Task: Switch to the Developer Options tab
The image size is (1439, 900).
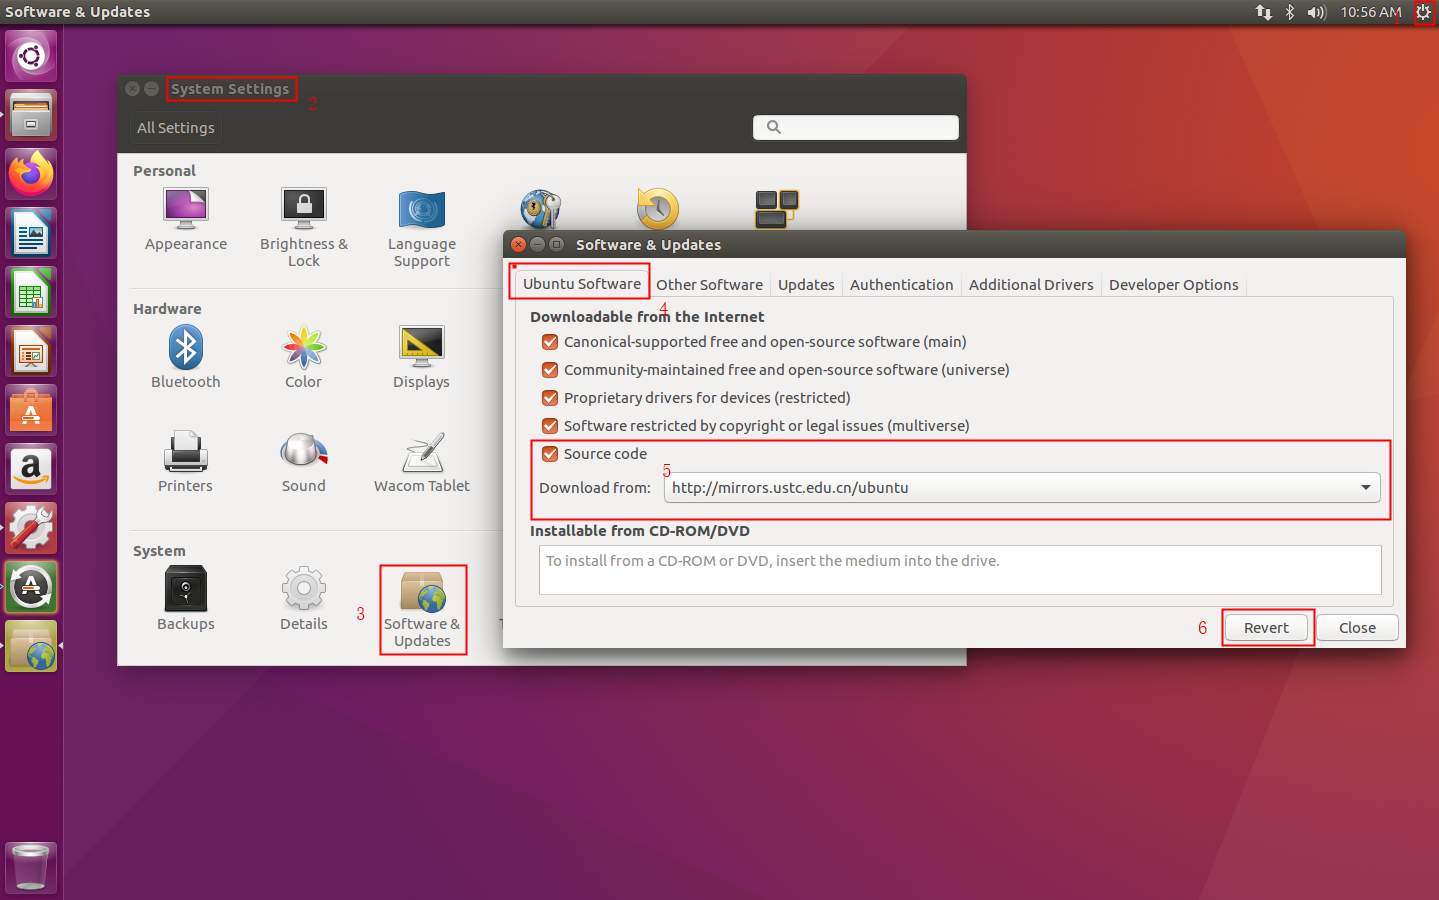Action: tap(1173, 285)
